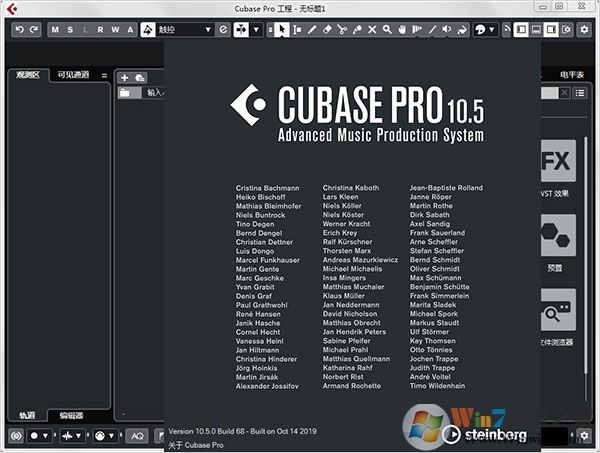Open VST Effects FX media tile
This screenshot has height=453, width=600.
(x=558, y=161)
